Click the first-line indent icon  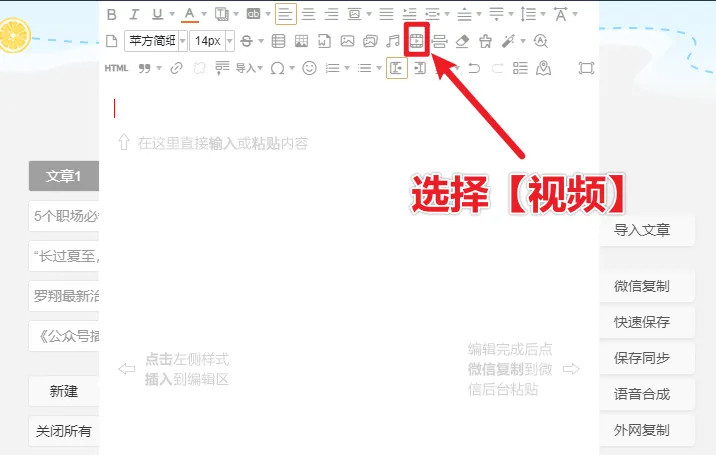(410, 14)
